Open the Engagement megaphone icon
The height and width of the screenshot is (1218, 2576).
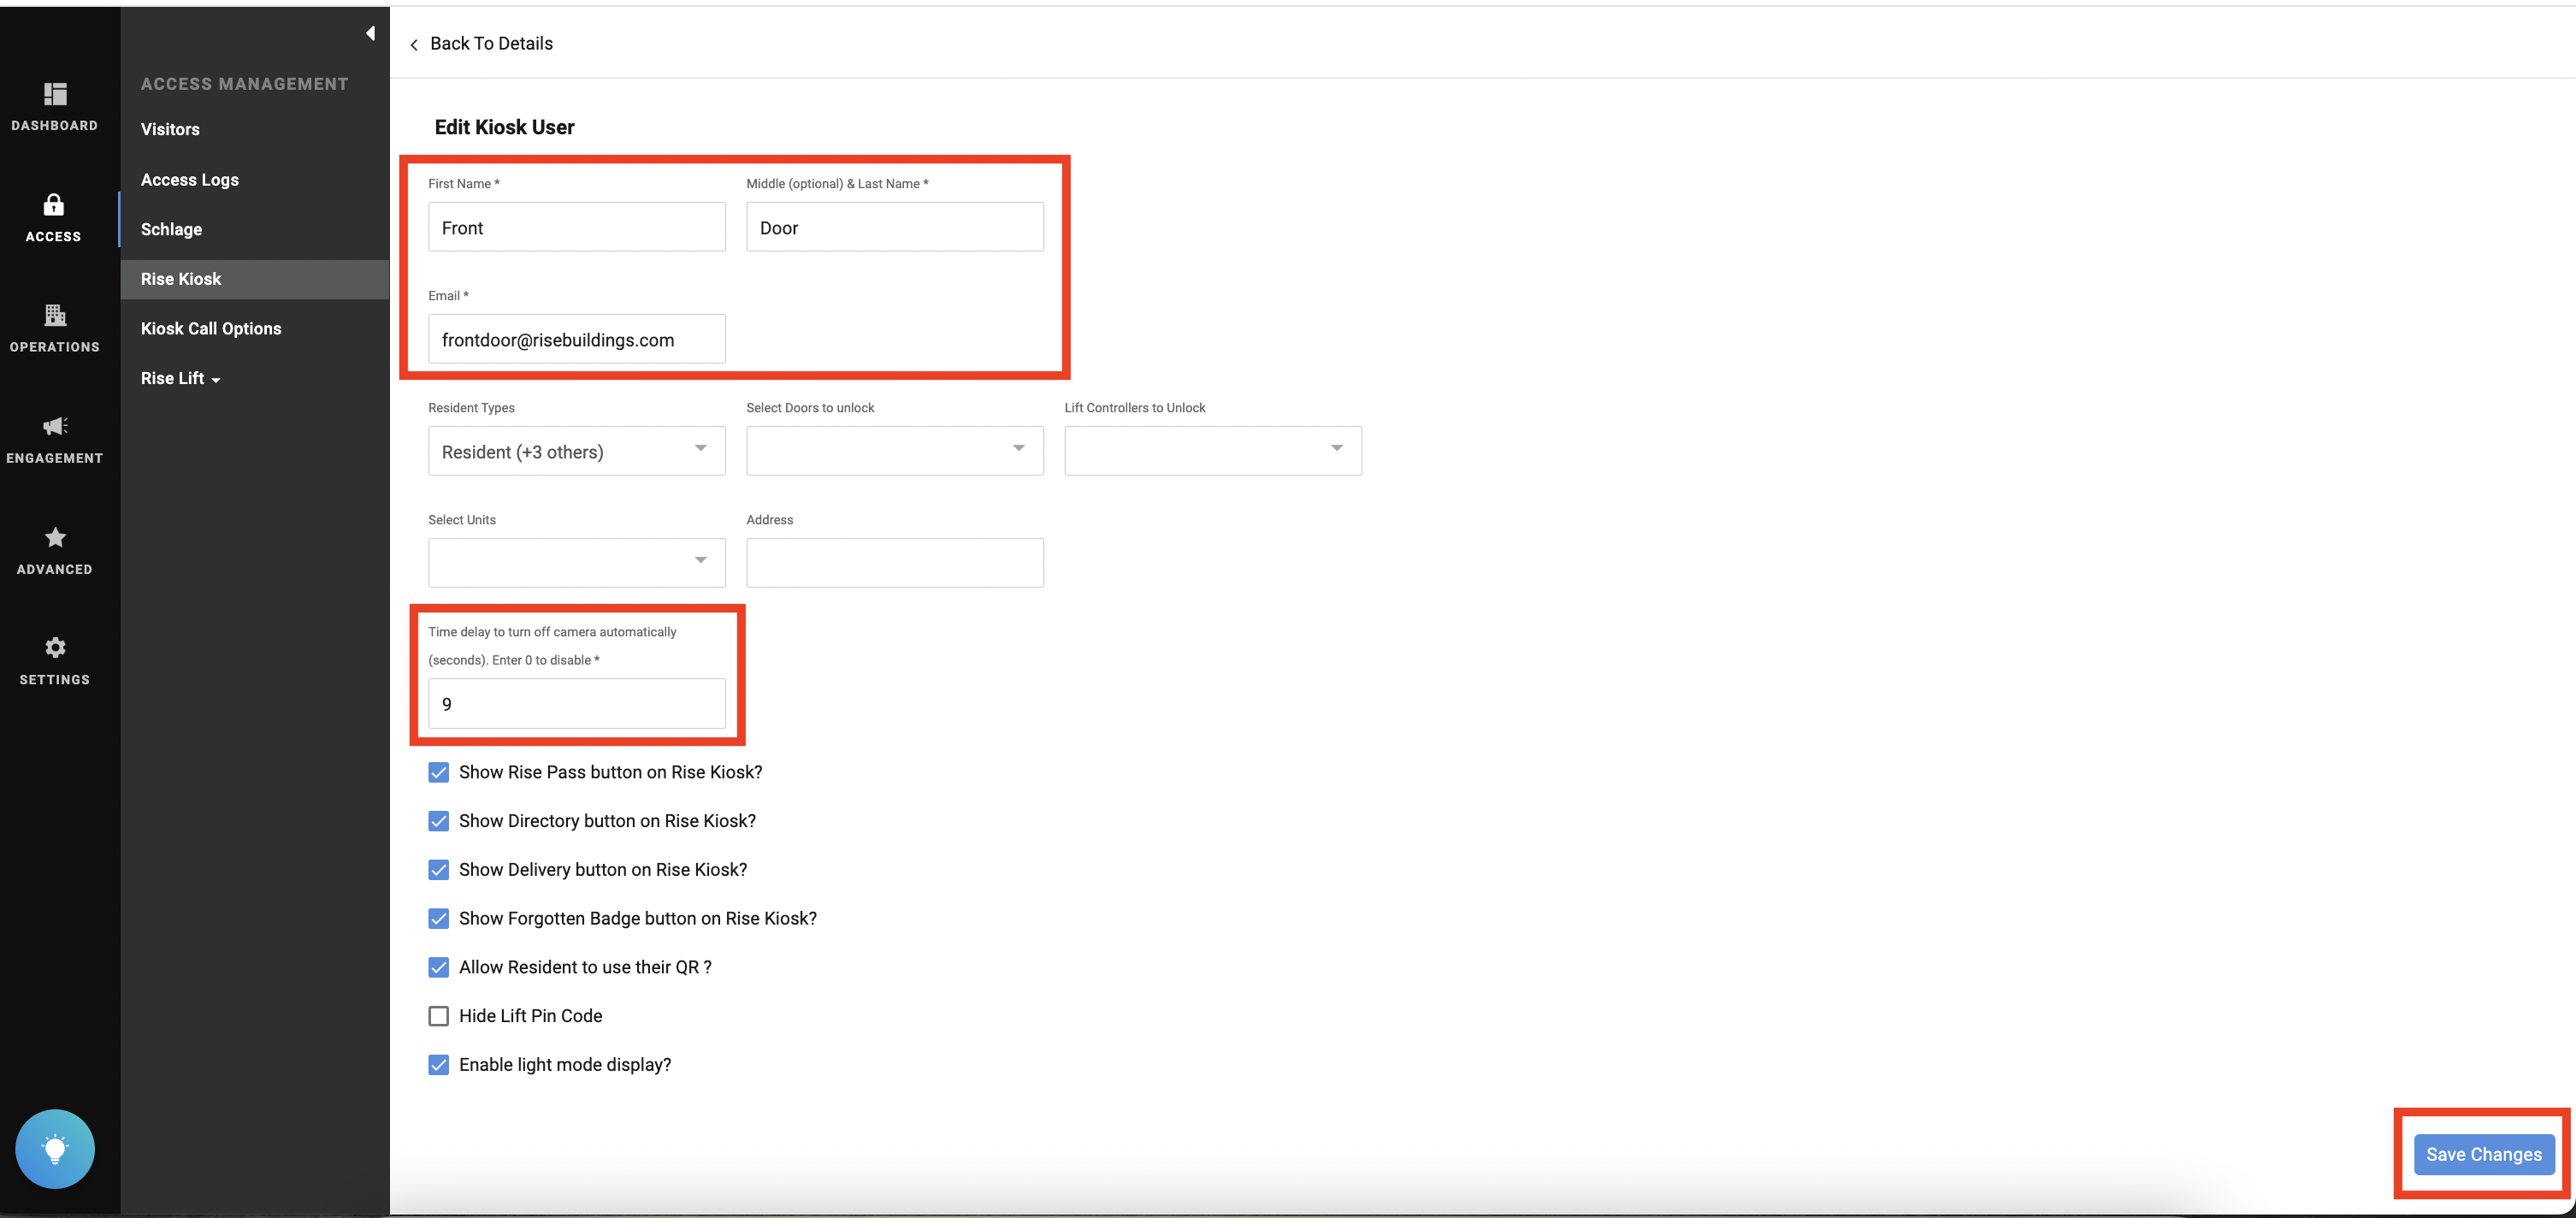point(55,427)
